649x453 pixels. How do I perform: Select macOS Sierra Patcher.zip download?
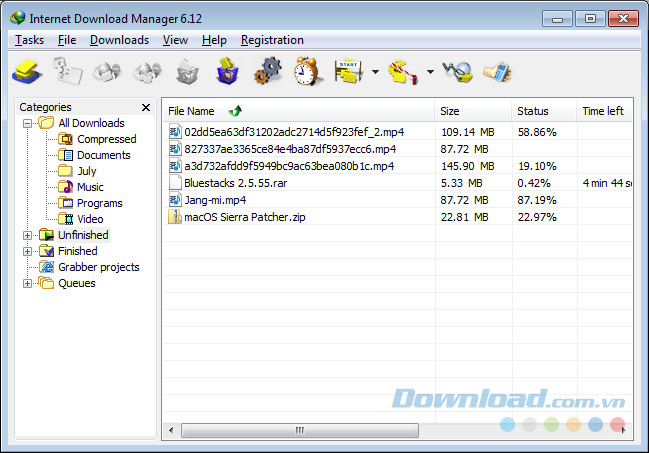245,217
